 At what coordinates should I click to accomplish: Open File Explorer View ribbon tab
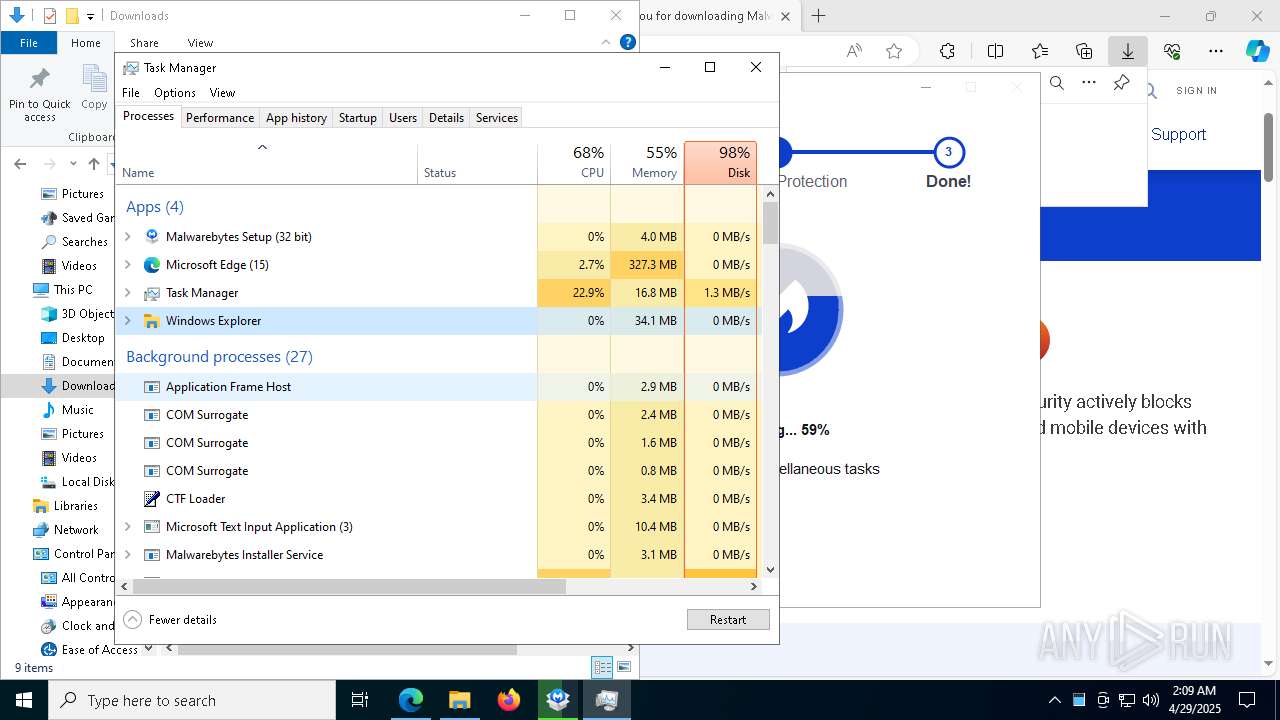point(200,43)
